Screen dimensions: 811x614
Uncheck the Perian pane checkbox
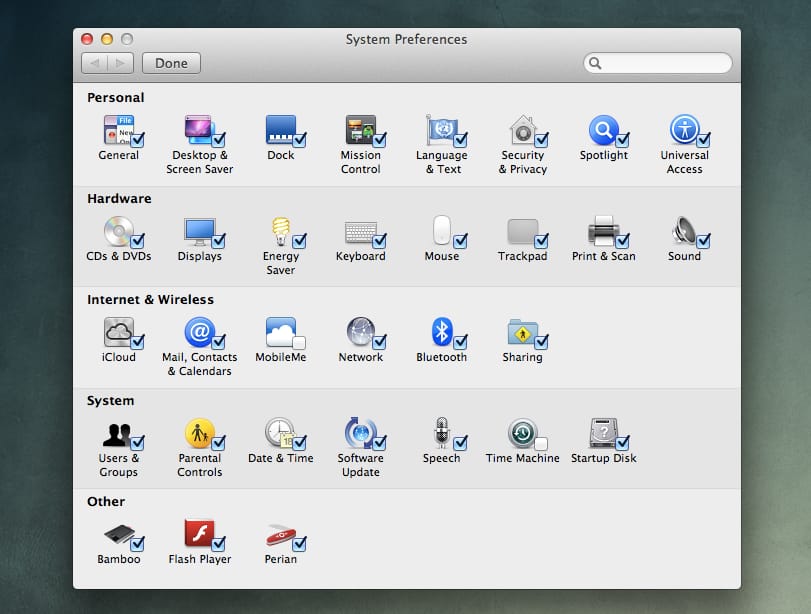coord(299,544)
